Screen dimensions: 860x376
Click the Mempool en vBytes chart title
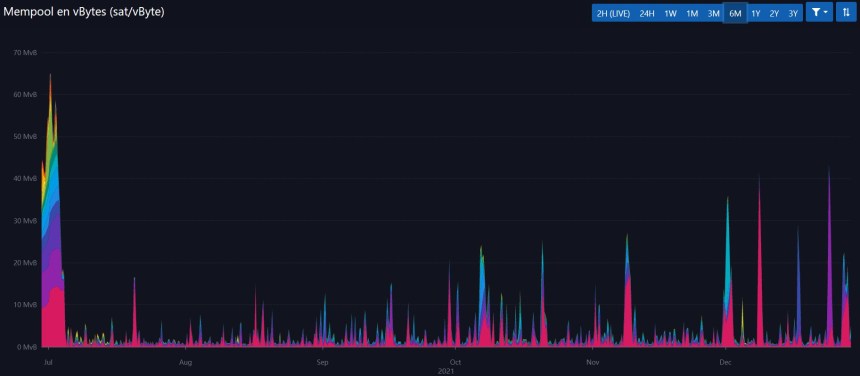point(84,12)
